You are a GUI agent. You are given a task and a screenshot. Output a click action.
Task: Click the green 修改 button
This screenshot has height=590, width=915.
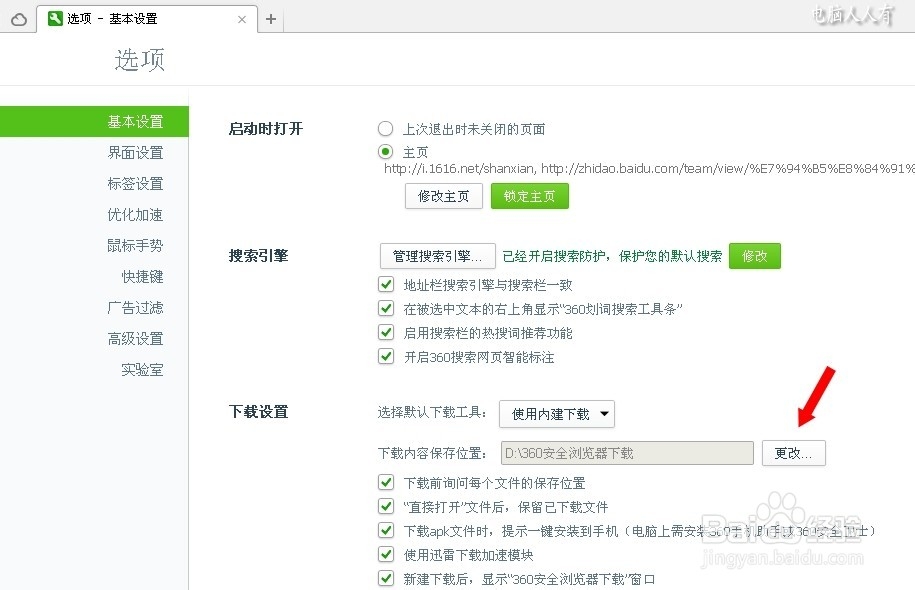coord(755,256)
